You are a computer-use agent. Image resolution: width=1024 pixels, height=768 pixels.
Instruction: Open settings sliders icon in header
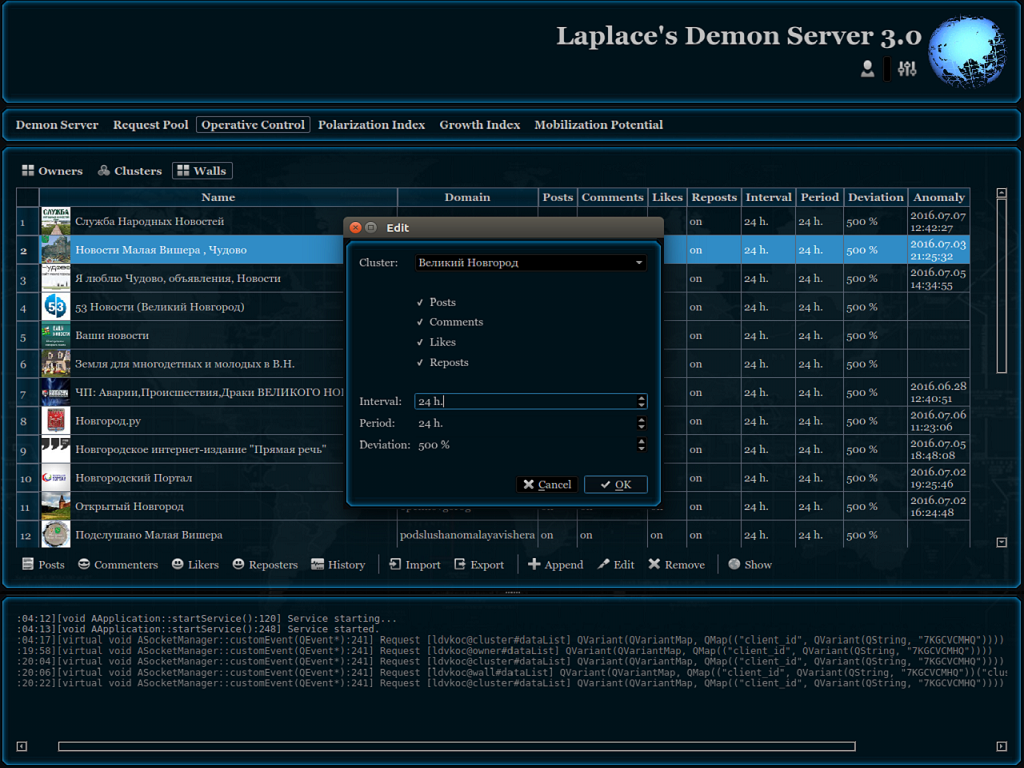coord(907,69)
